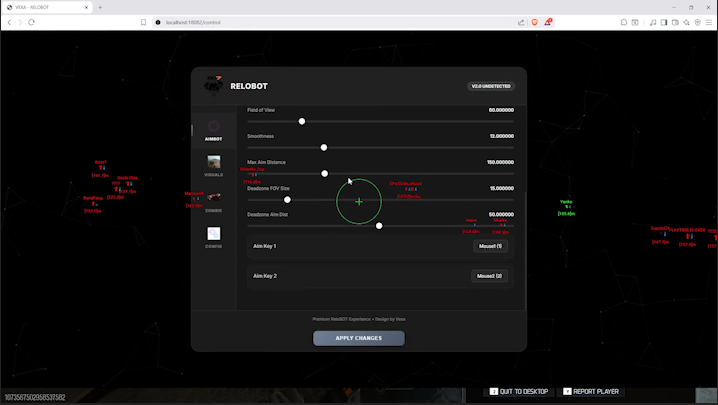Open the Config sidebar section
This screenshot has height=405, width=718.
point(213,236)
